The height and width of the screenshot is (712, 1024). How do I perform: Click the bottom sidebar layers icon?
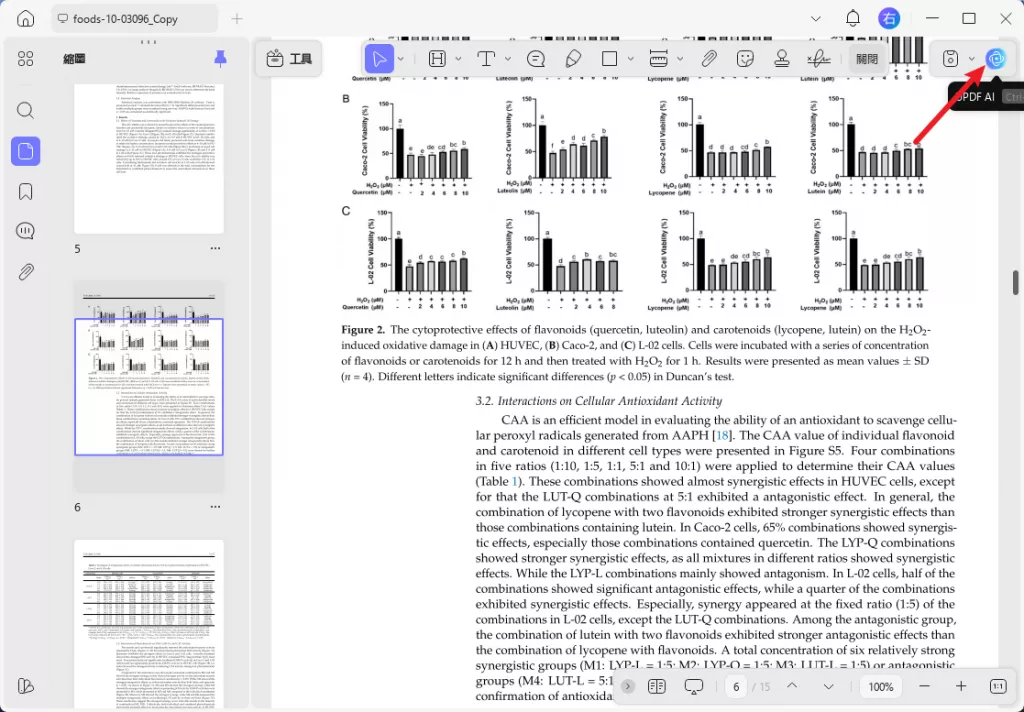[25, 686]
